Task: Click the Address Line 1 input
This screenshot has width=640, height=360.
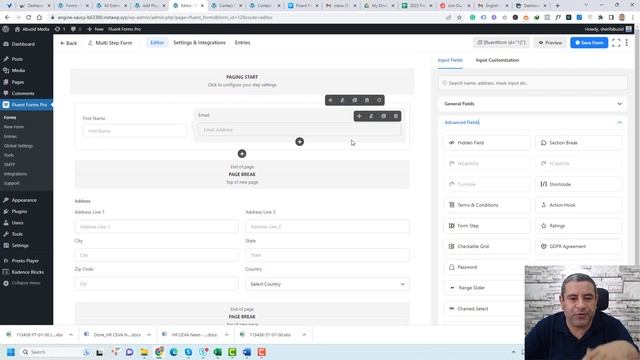Action: 156,227
